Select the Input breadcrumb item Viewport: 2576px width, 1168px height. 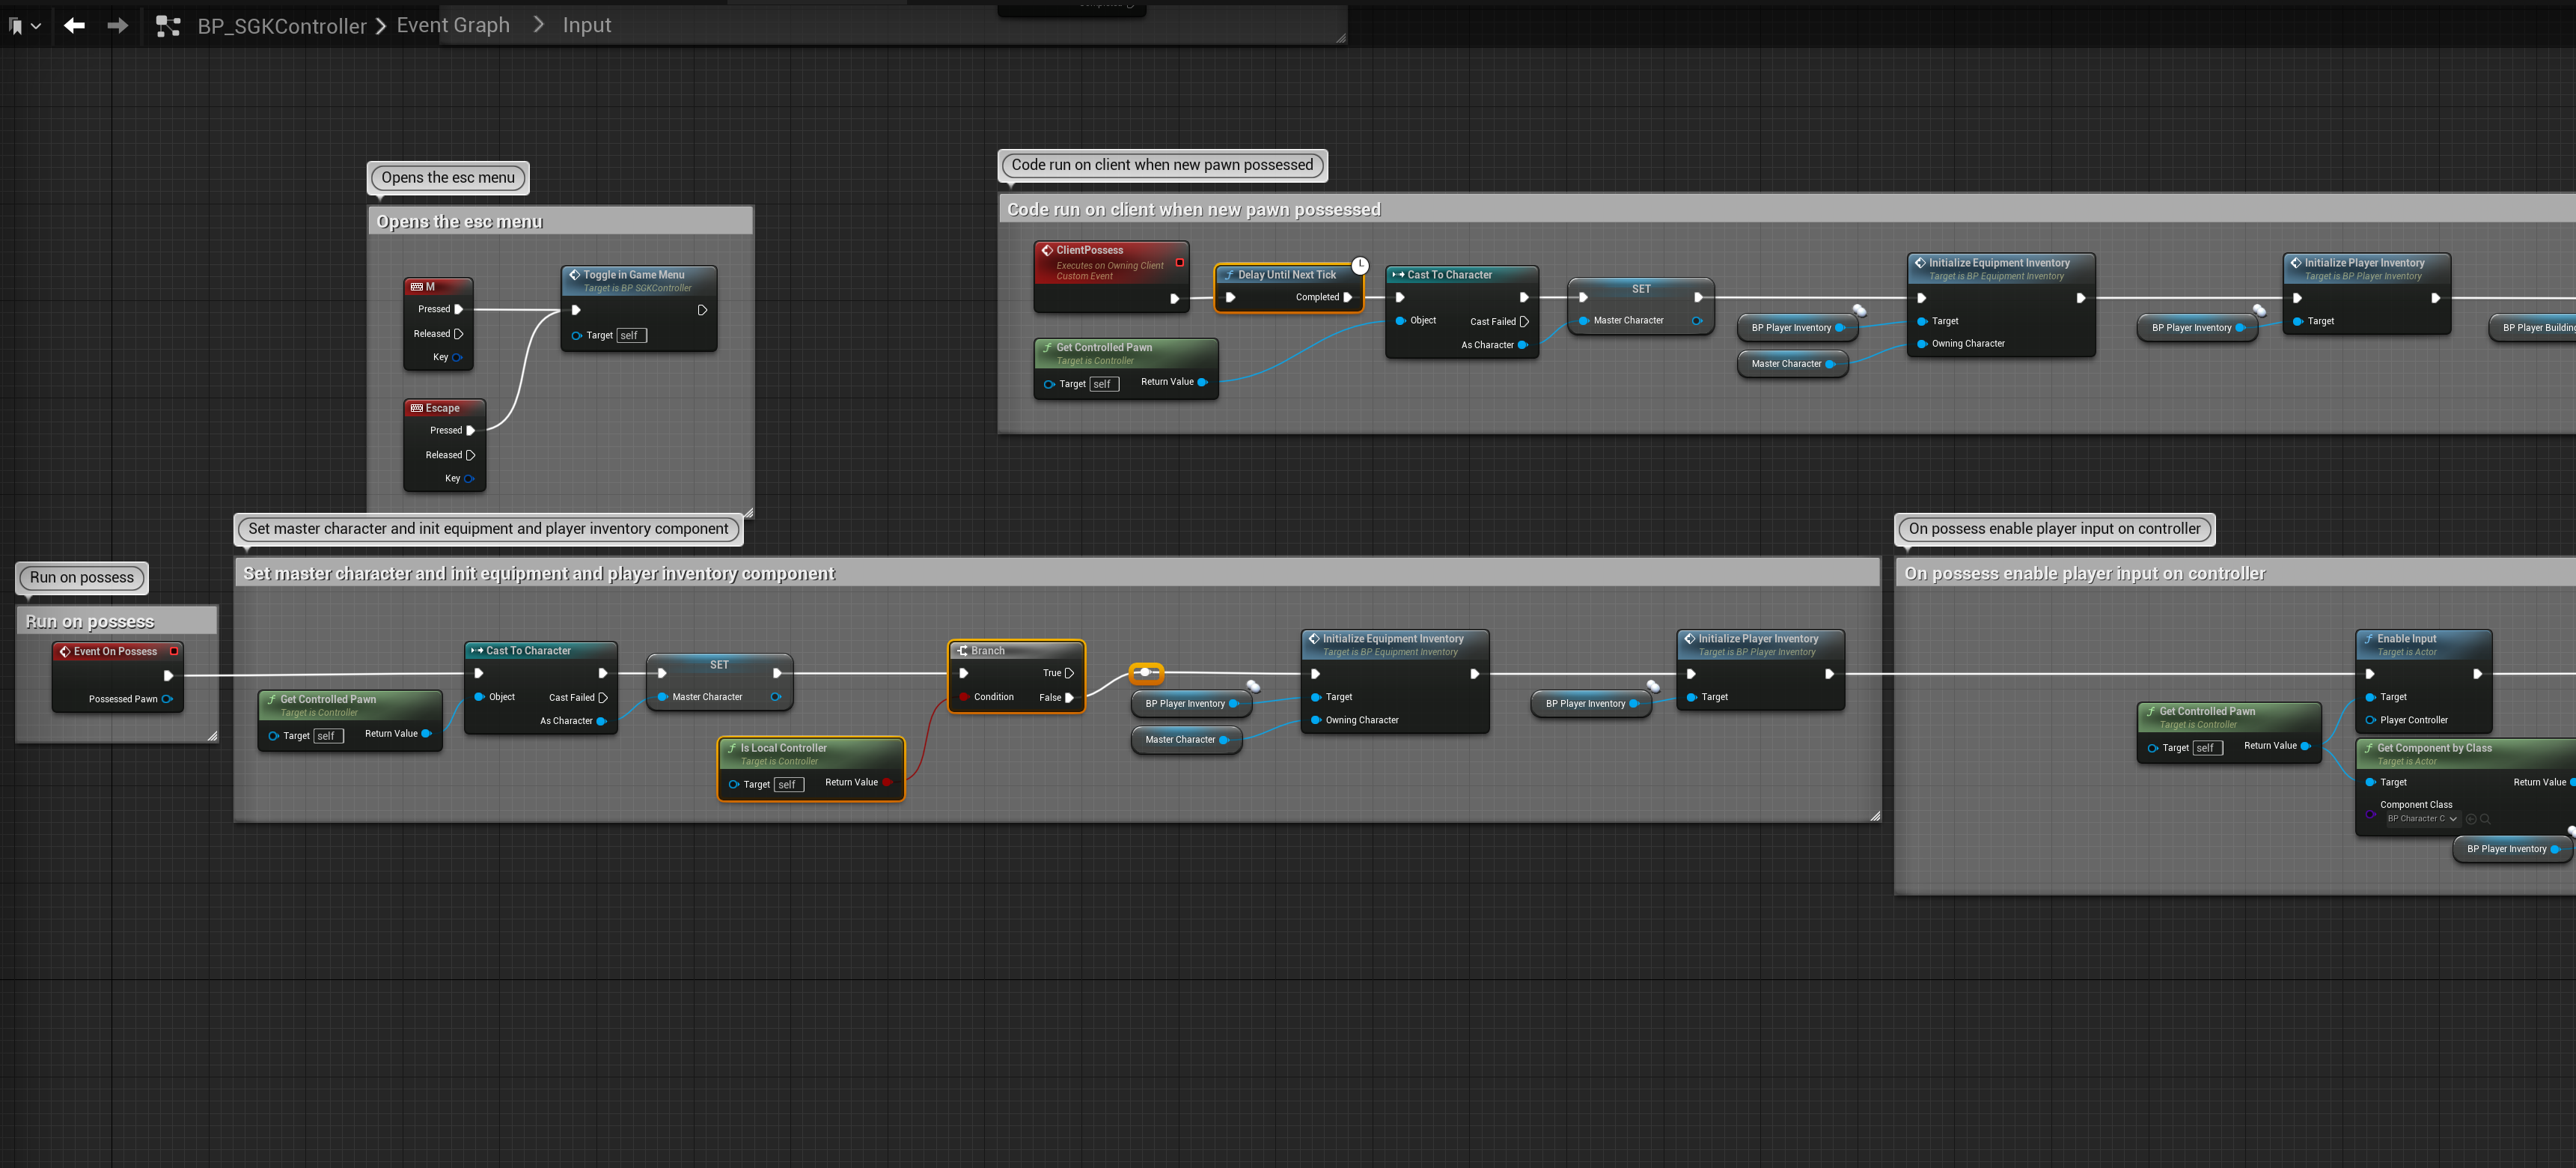click(x=586, y=25)
